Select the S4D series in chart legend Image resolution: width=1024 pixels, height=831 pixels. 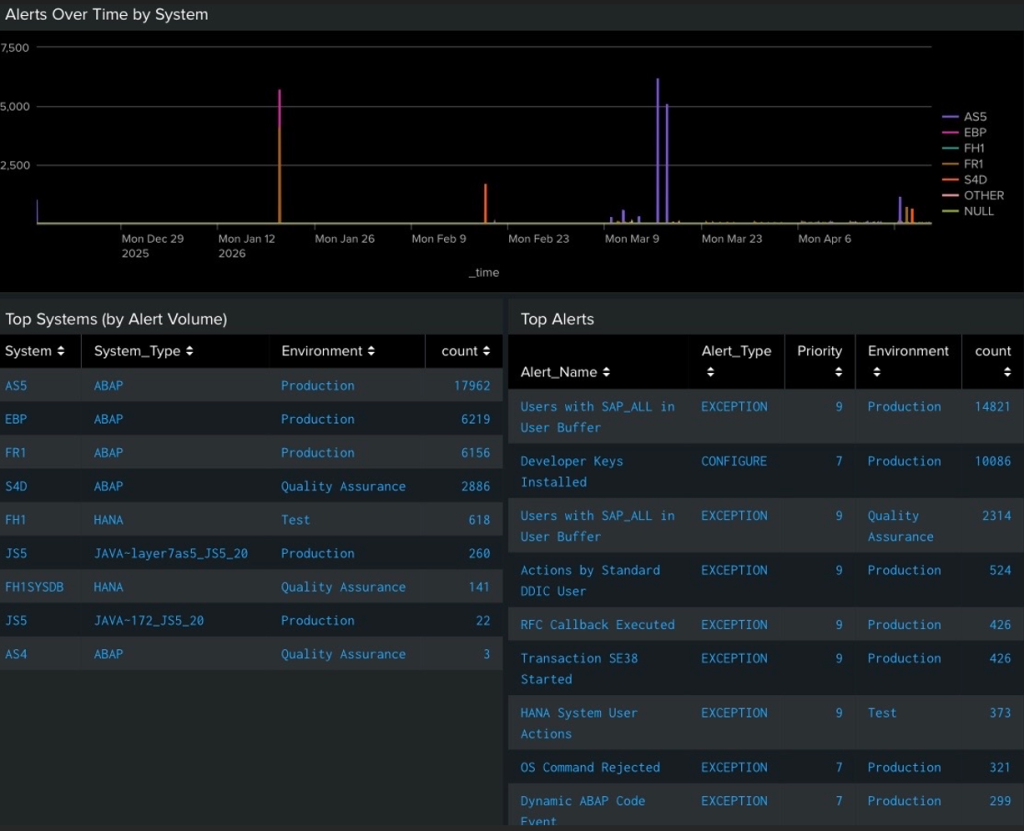pyautogui.click(x=974, y=180)
